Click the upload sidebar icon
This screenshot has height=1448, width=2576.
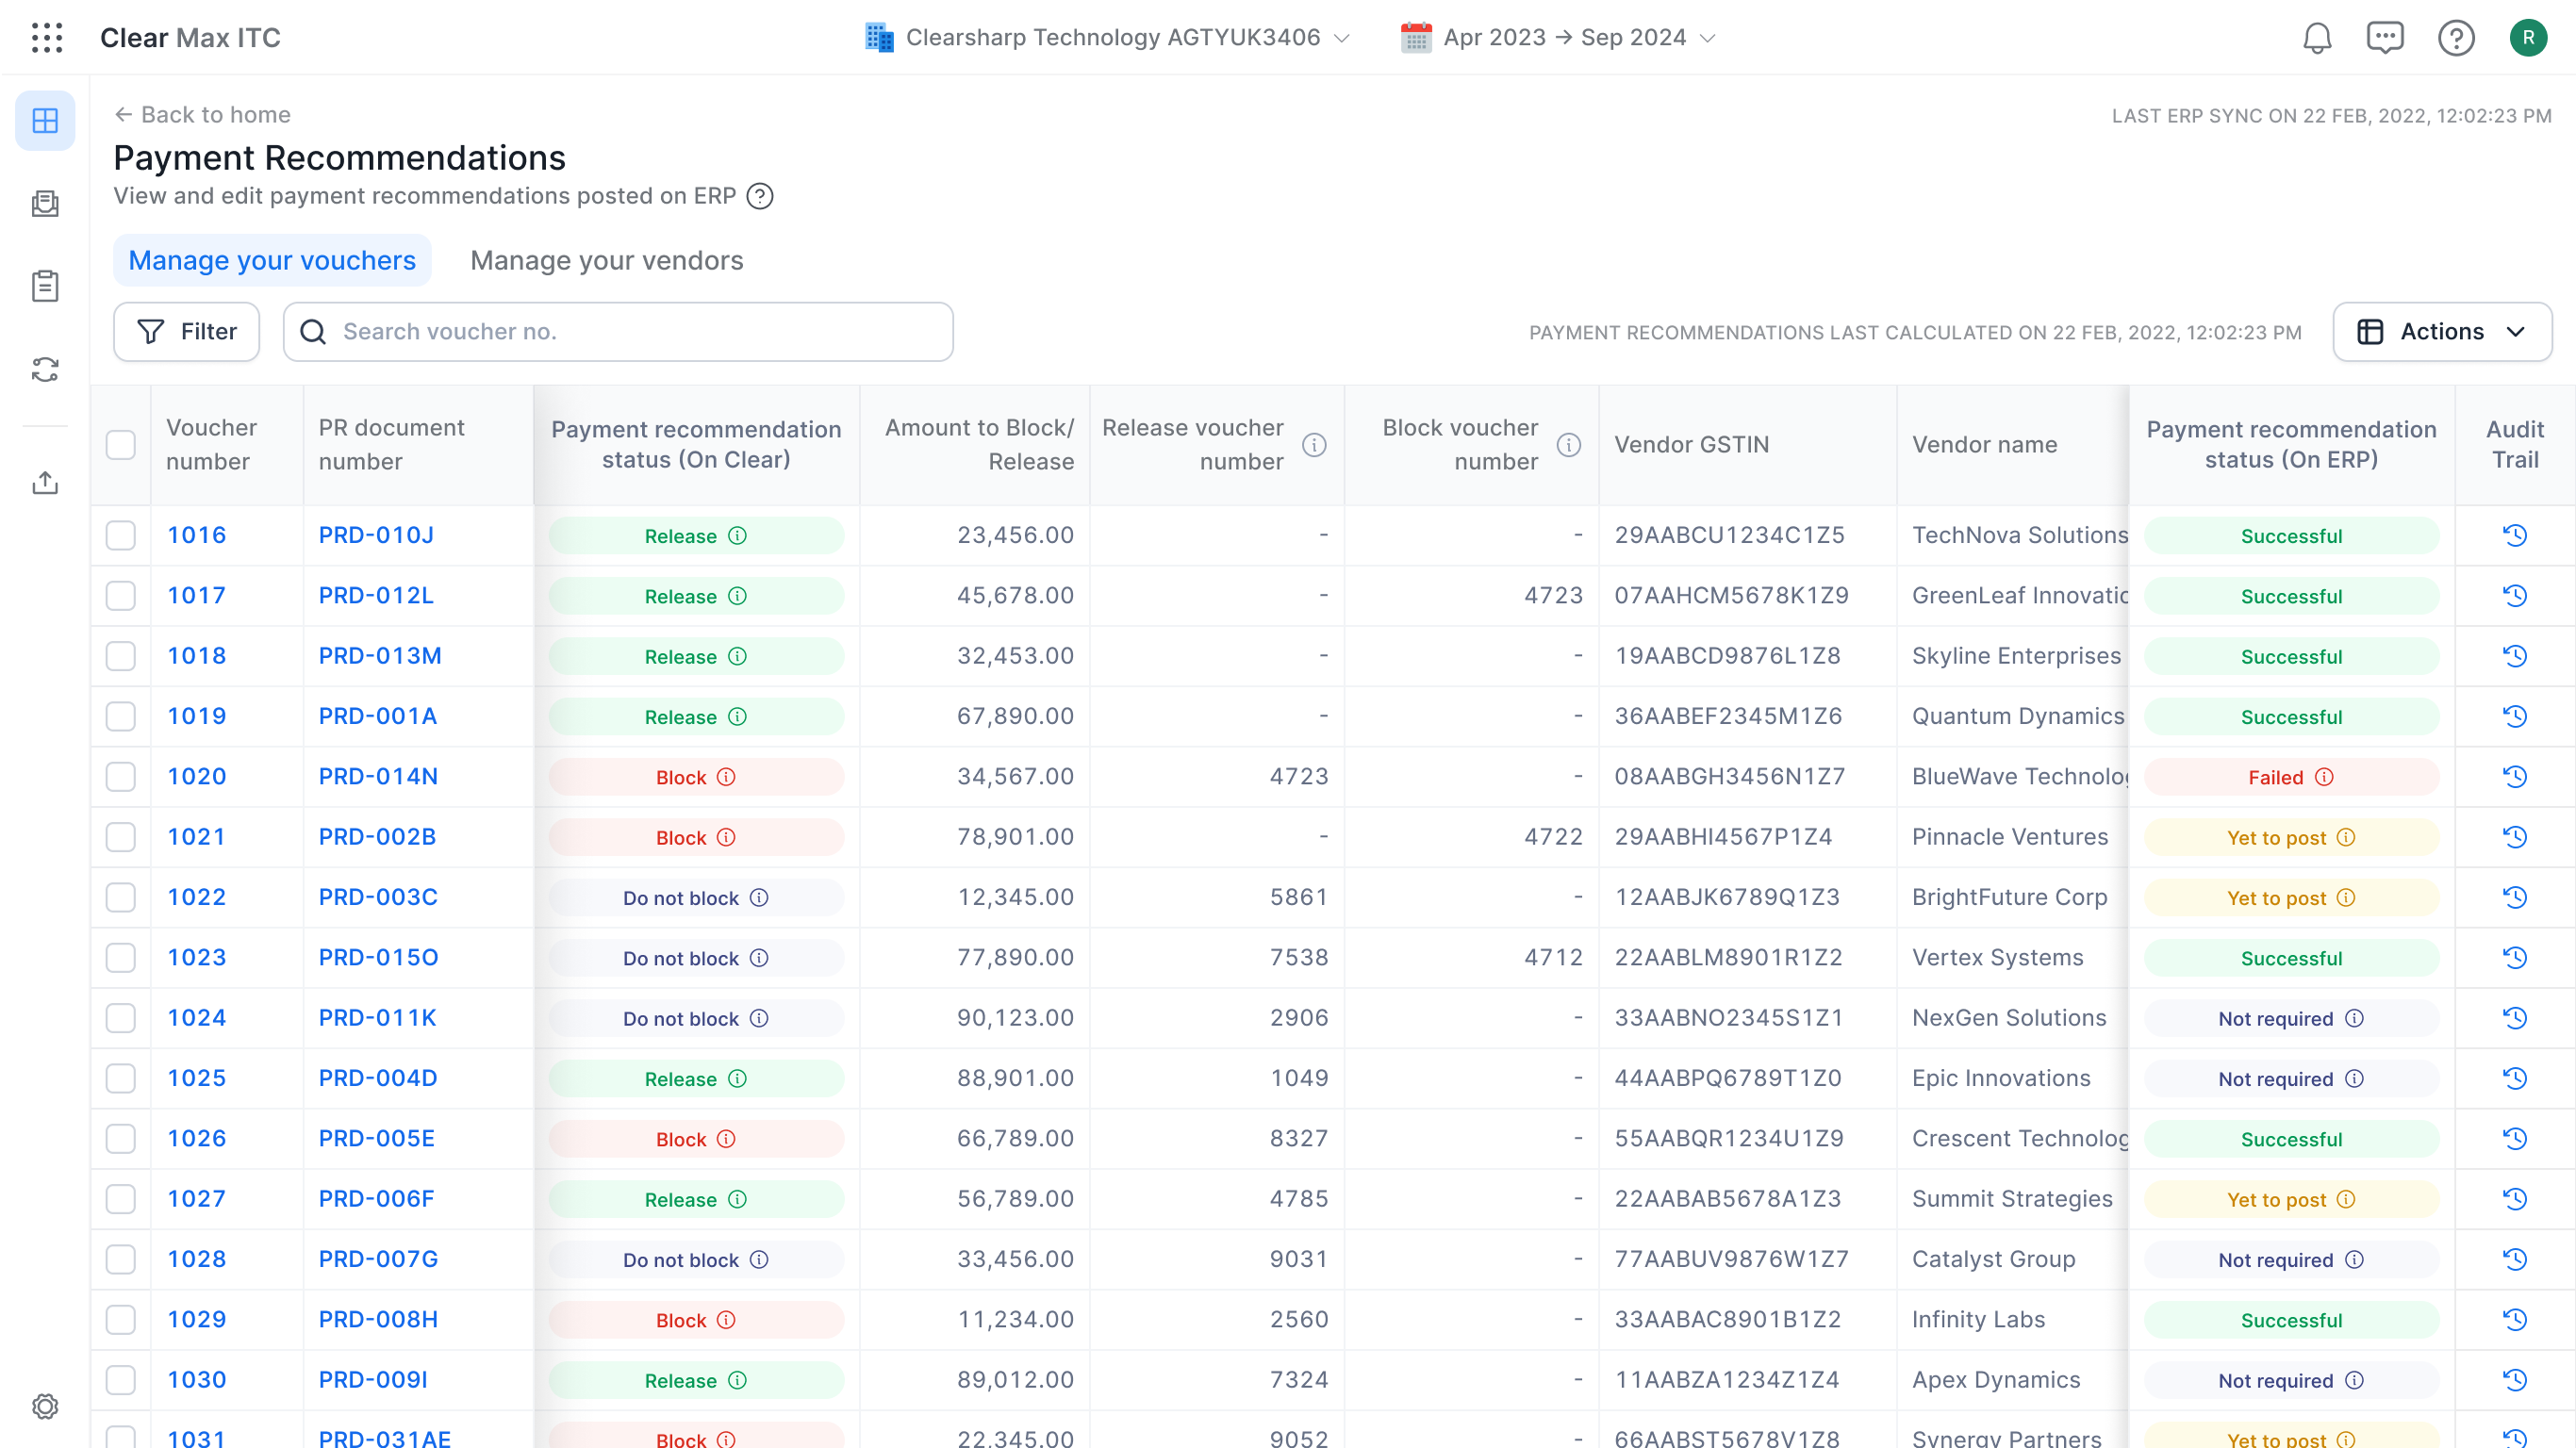coord(45,483)
